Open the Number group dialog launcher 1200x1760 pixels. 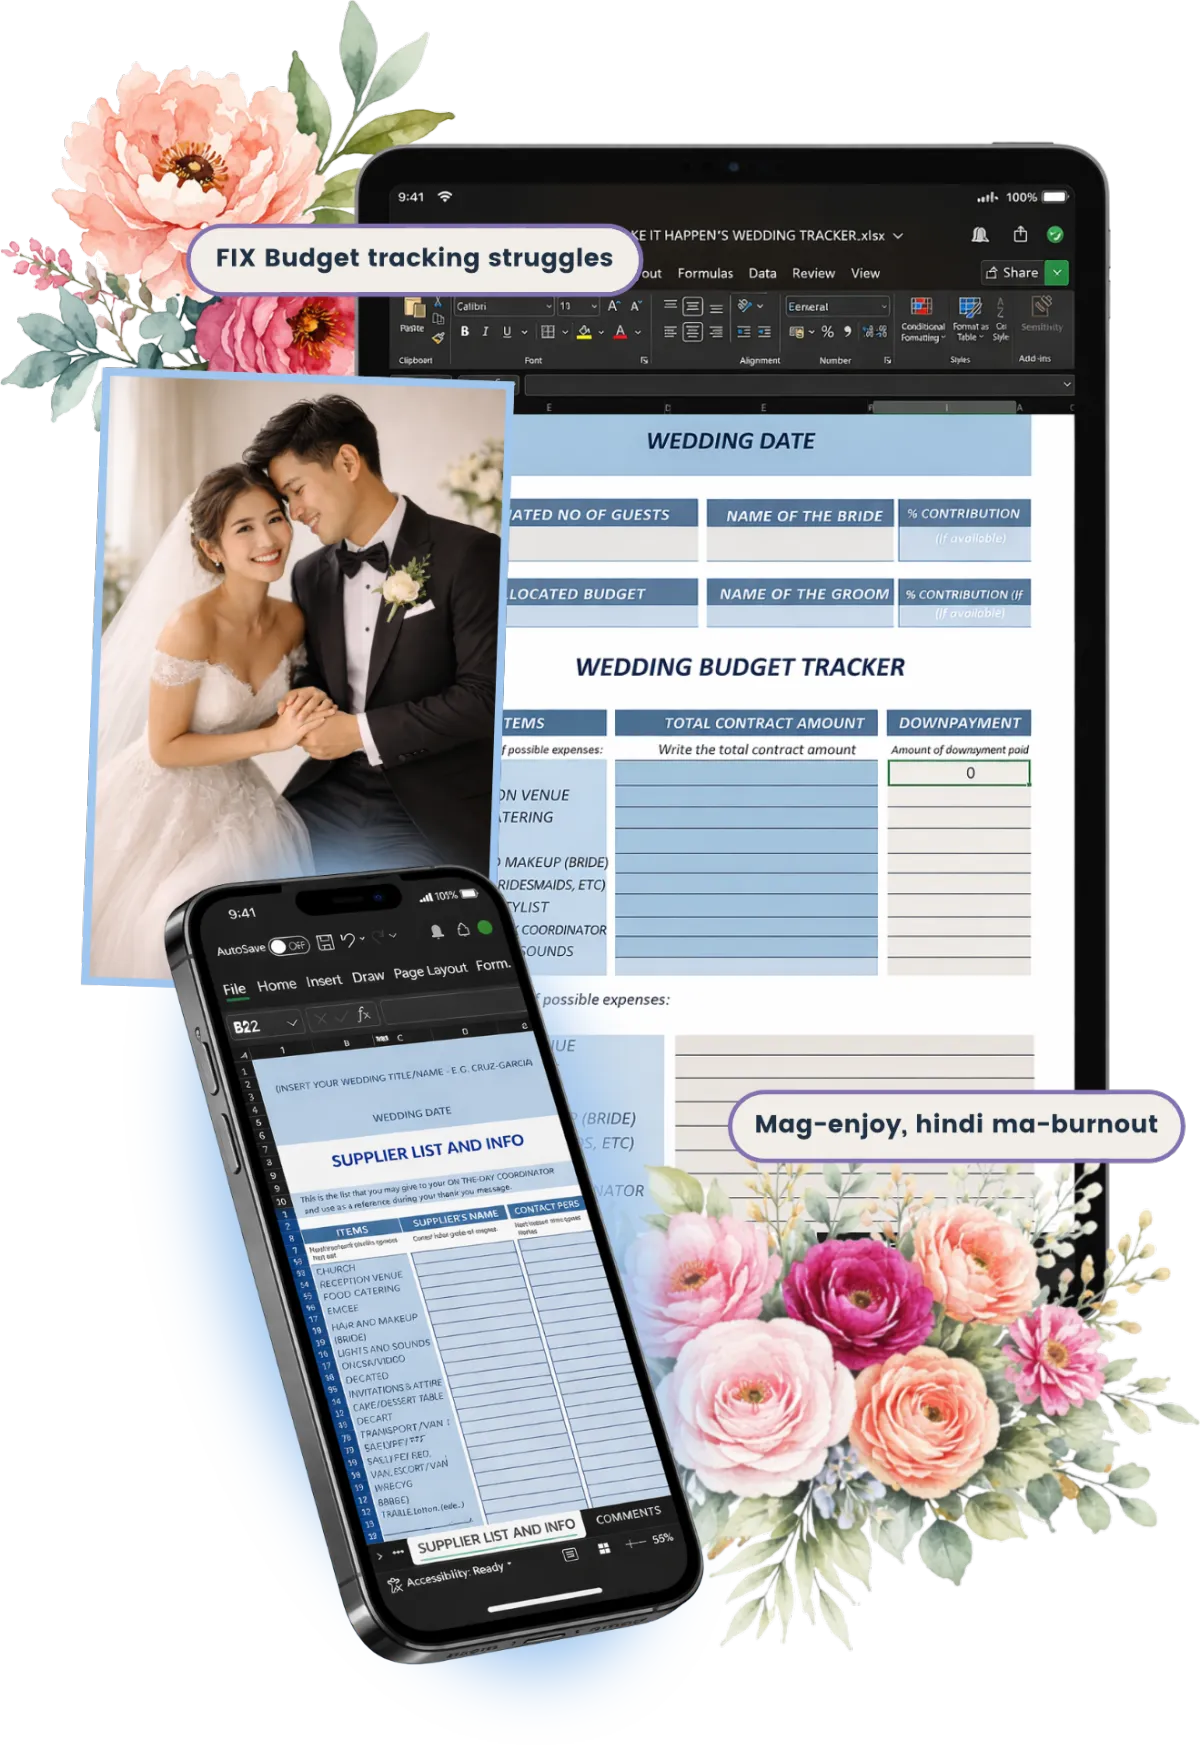[x=887, y=360]
